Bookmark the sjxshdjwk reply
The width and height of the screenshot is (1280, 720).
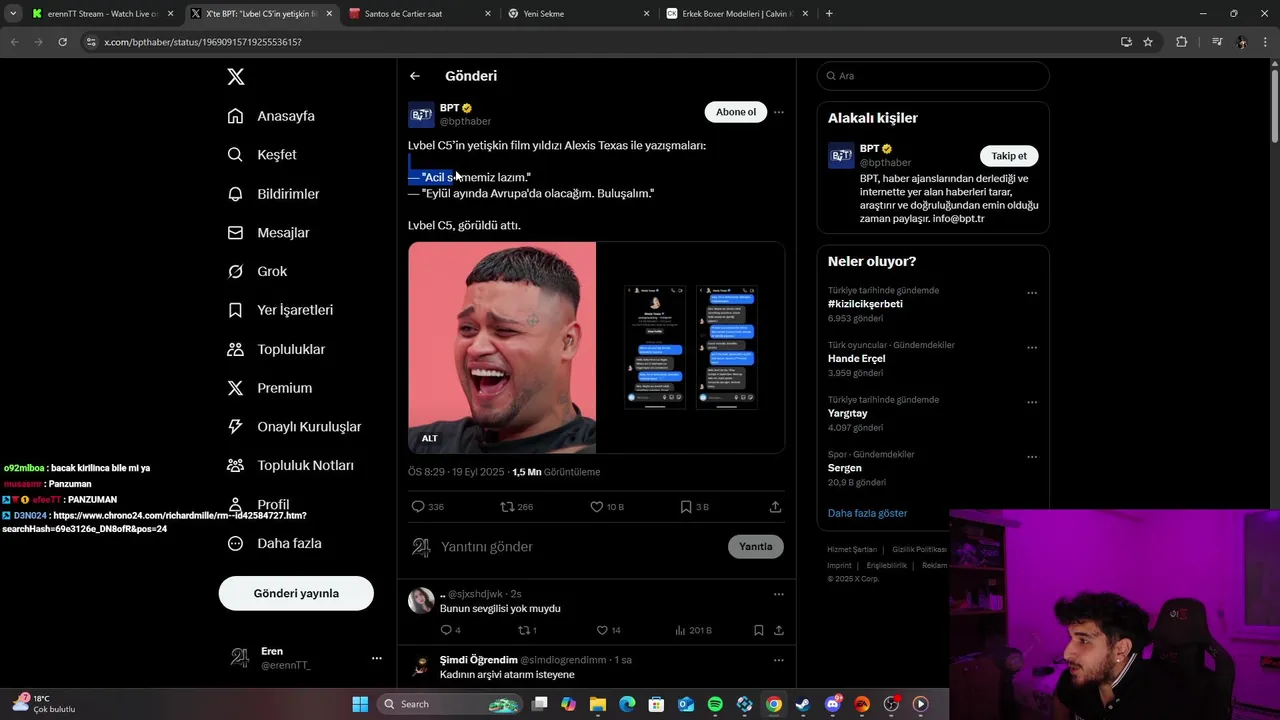point(759,630)
